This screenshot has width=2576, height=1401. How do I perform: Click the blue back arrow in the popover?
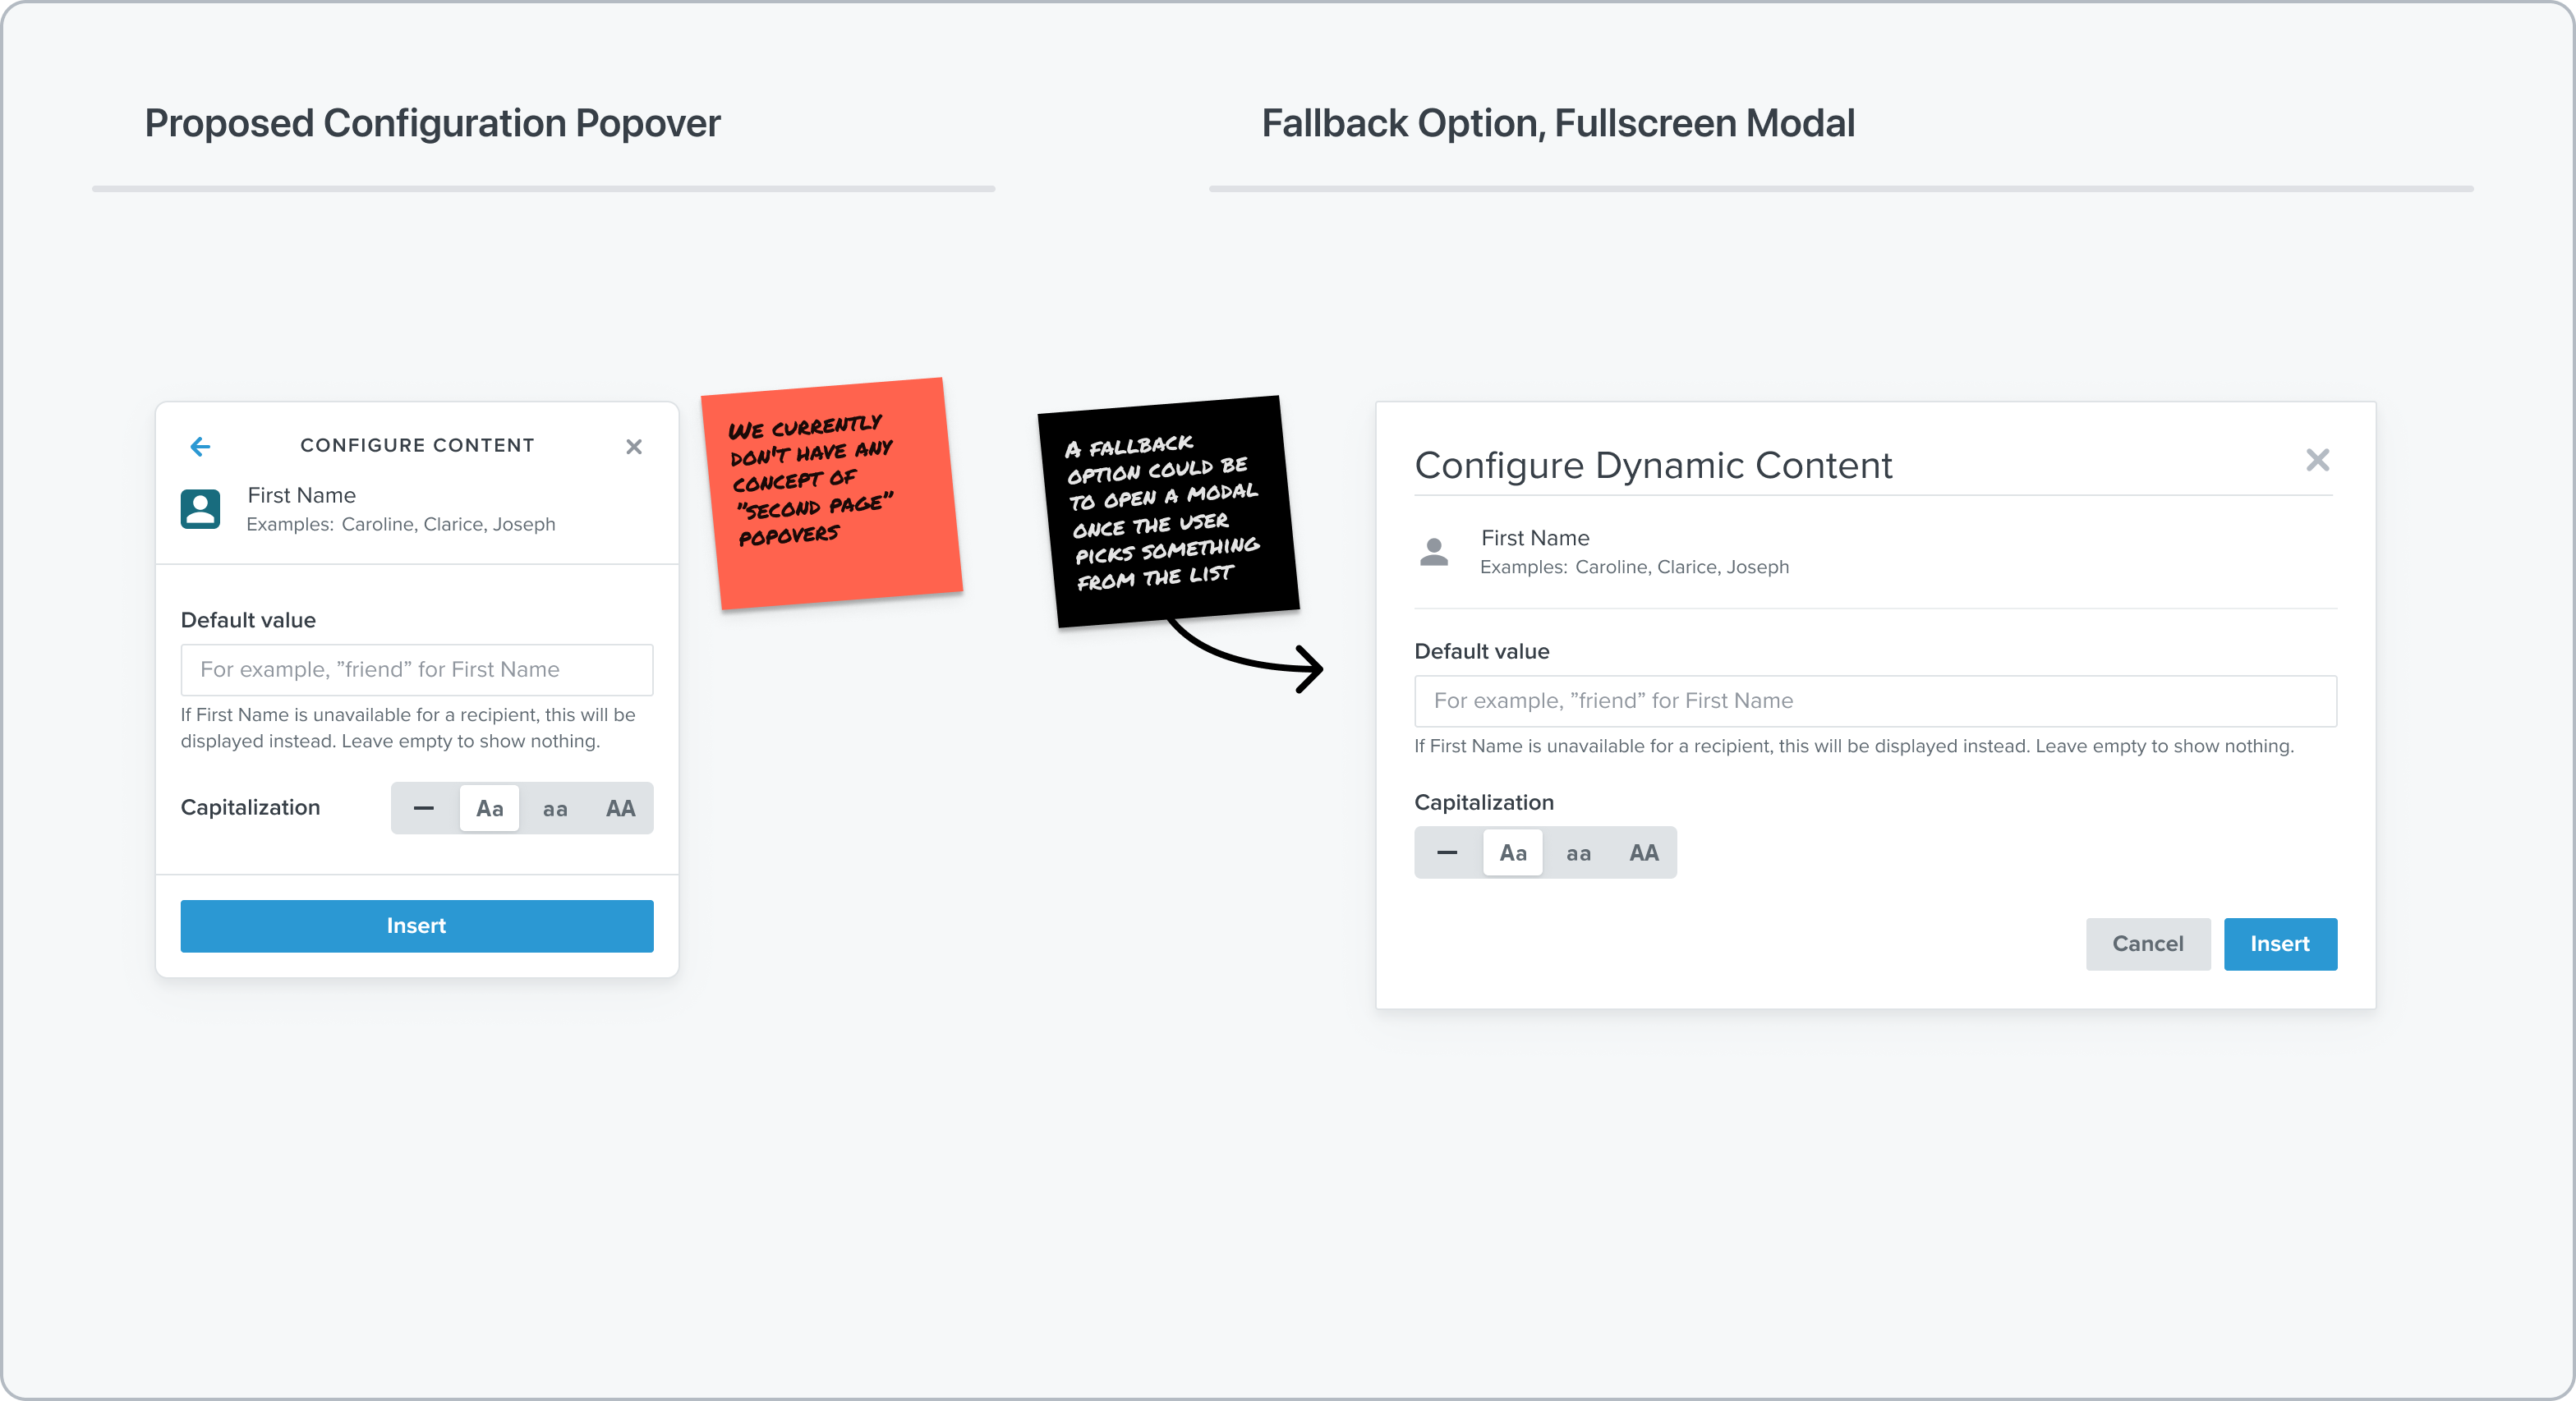[x=201, y=446]
